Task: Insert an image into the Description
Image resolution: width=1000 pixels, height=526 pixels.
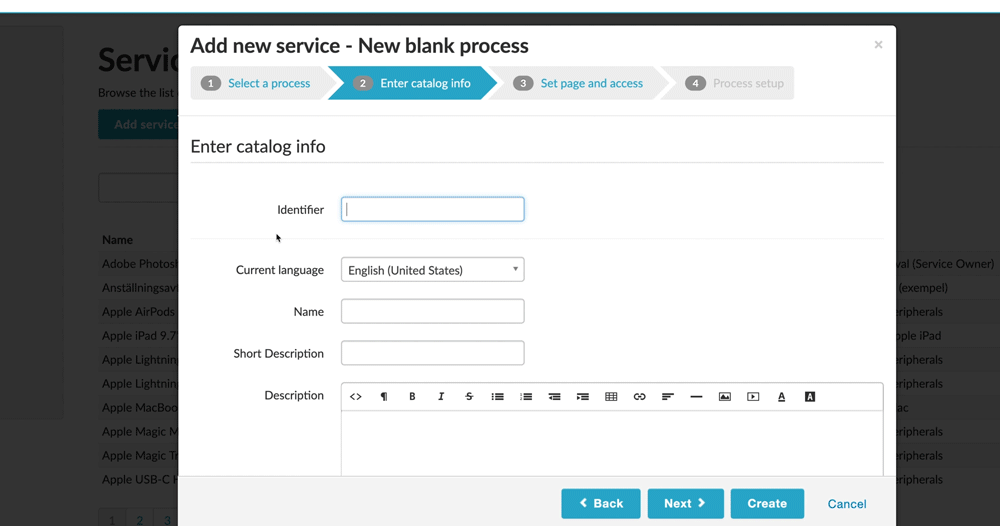Action: [725, 397]
